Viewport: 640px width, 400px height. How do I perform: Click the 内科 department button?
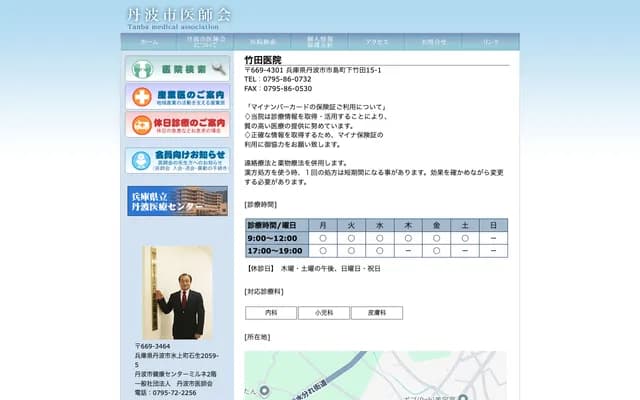coord(271,313)
